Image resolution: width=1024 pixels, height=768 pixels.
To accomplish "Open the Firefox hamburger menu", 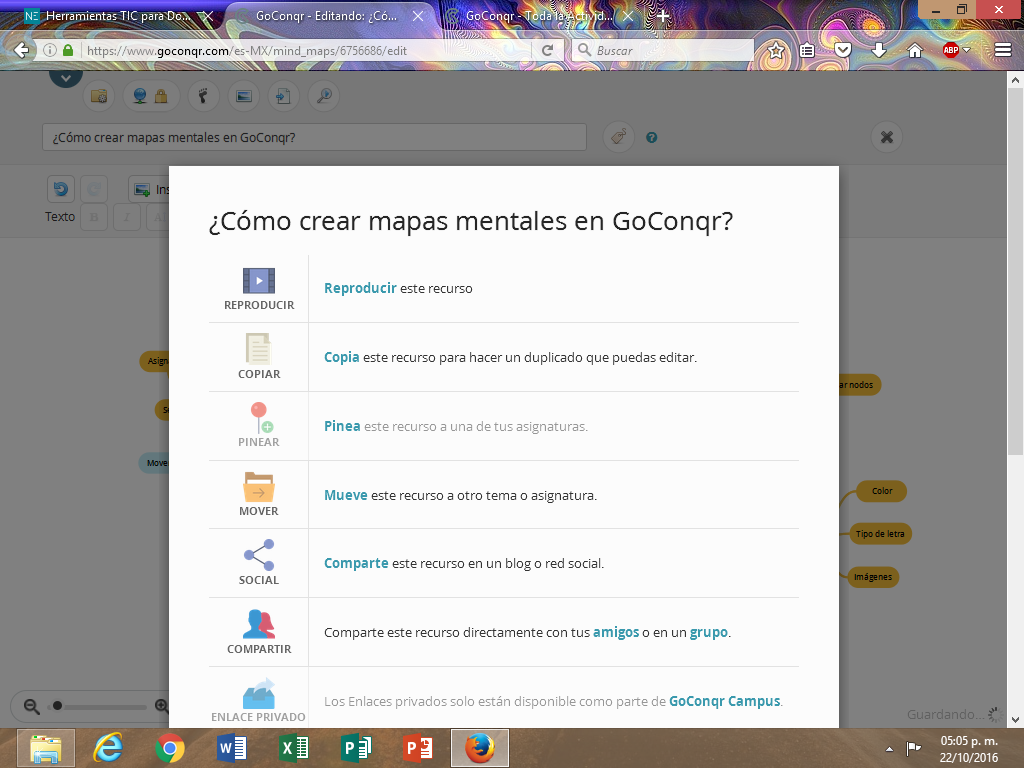I will pyautogui.click(x=1003, y=50).
